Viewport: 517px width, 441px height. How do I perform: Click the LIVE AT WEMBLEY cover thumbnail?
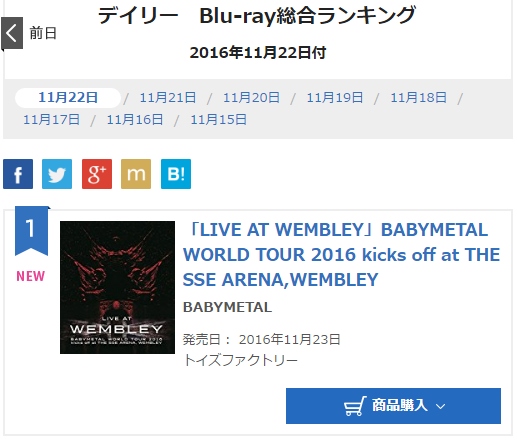coord(117,287)
